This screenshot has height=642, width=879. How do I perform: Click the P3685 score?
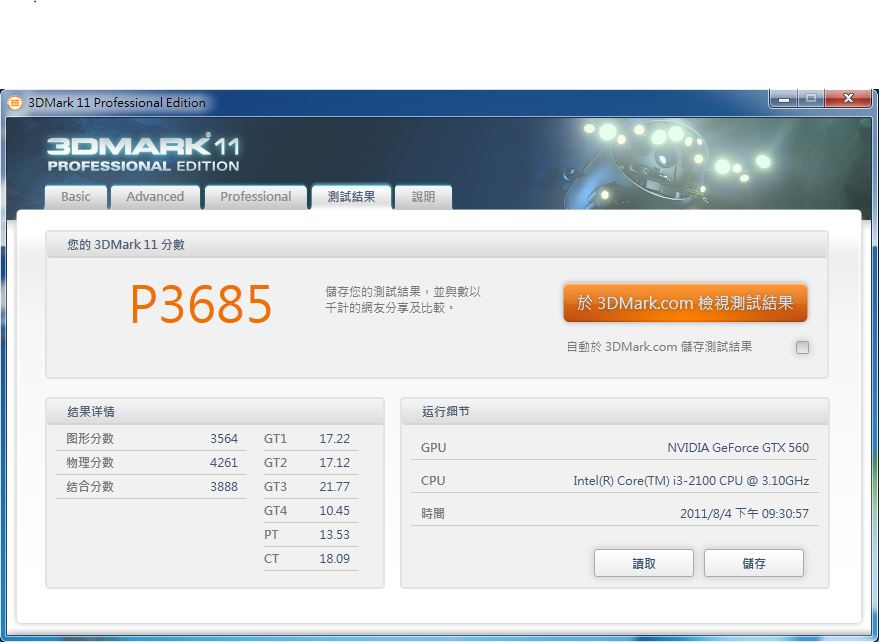(201, 305)
